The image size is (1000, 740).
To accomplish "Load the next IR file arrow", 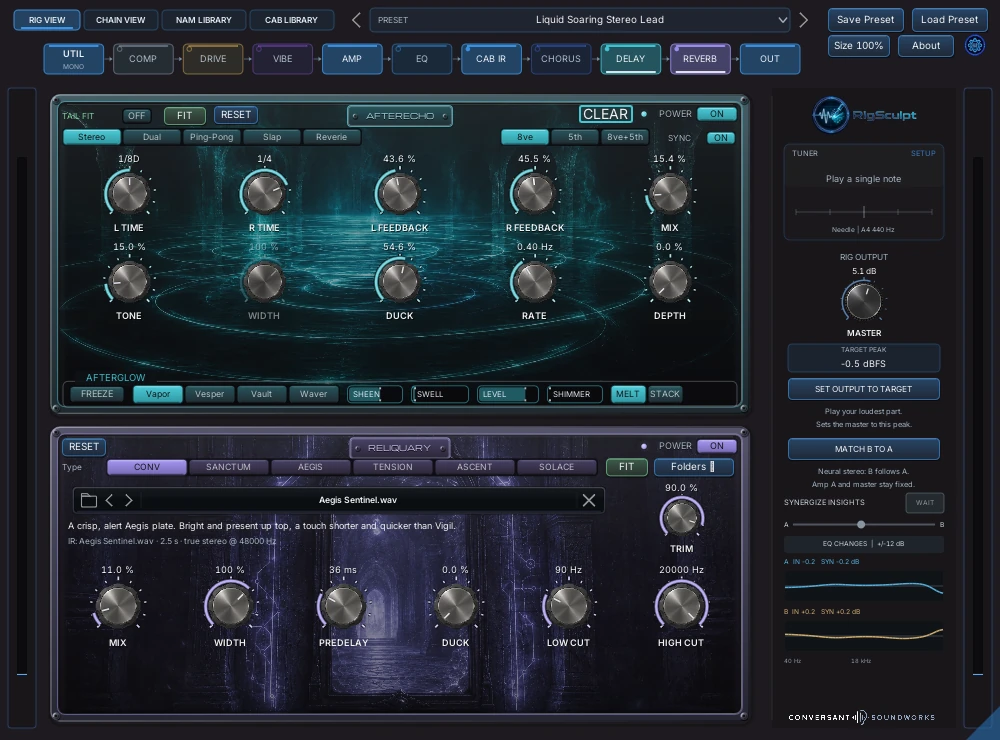I will (x=129, y=500).
